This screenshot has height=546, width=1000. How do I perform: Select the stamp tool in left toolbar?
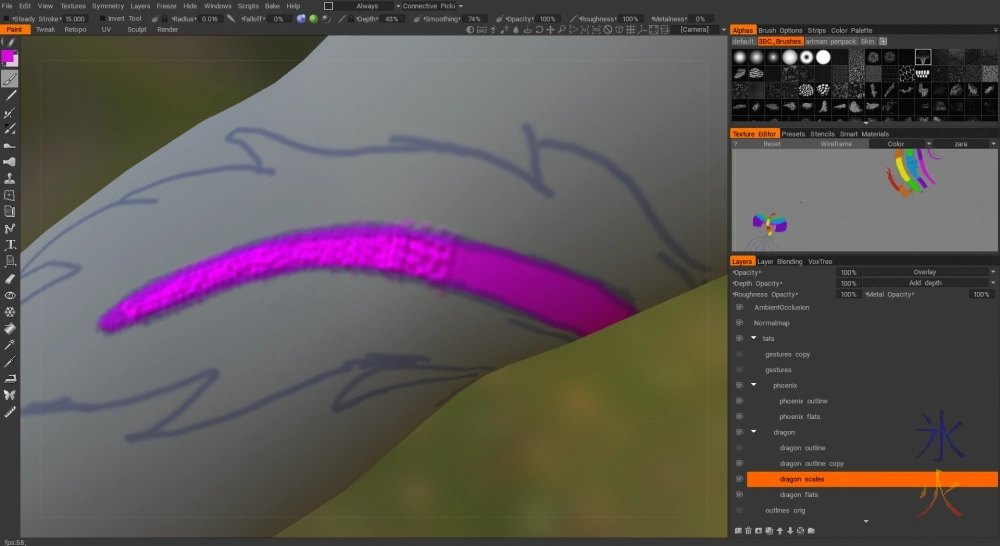[10, 178]
